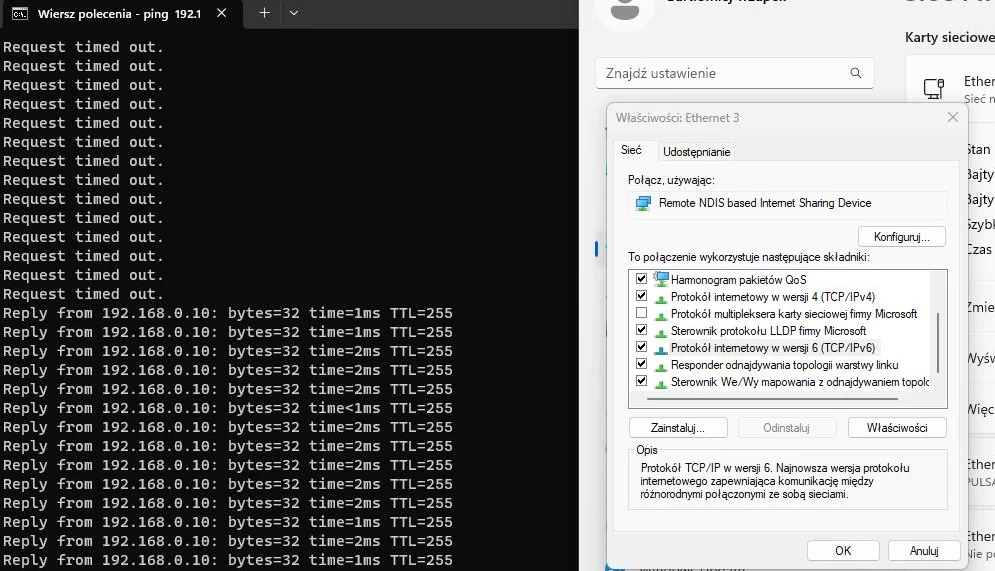Select the Wiersz polecenia ping tab
Image resolution: width=995 pixels, height=571 pixels.
(x=122, y=13)
